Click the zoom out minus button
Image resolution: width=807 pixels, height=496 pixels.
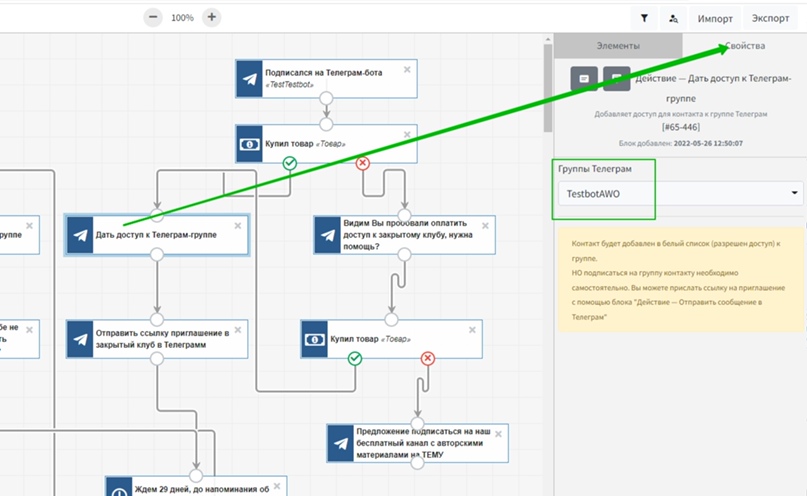tap(152, 17)
